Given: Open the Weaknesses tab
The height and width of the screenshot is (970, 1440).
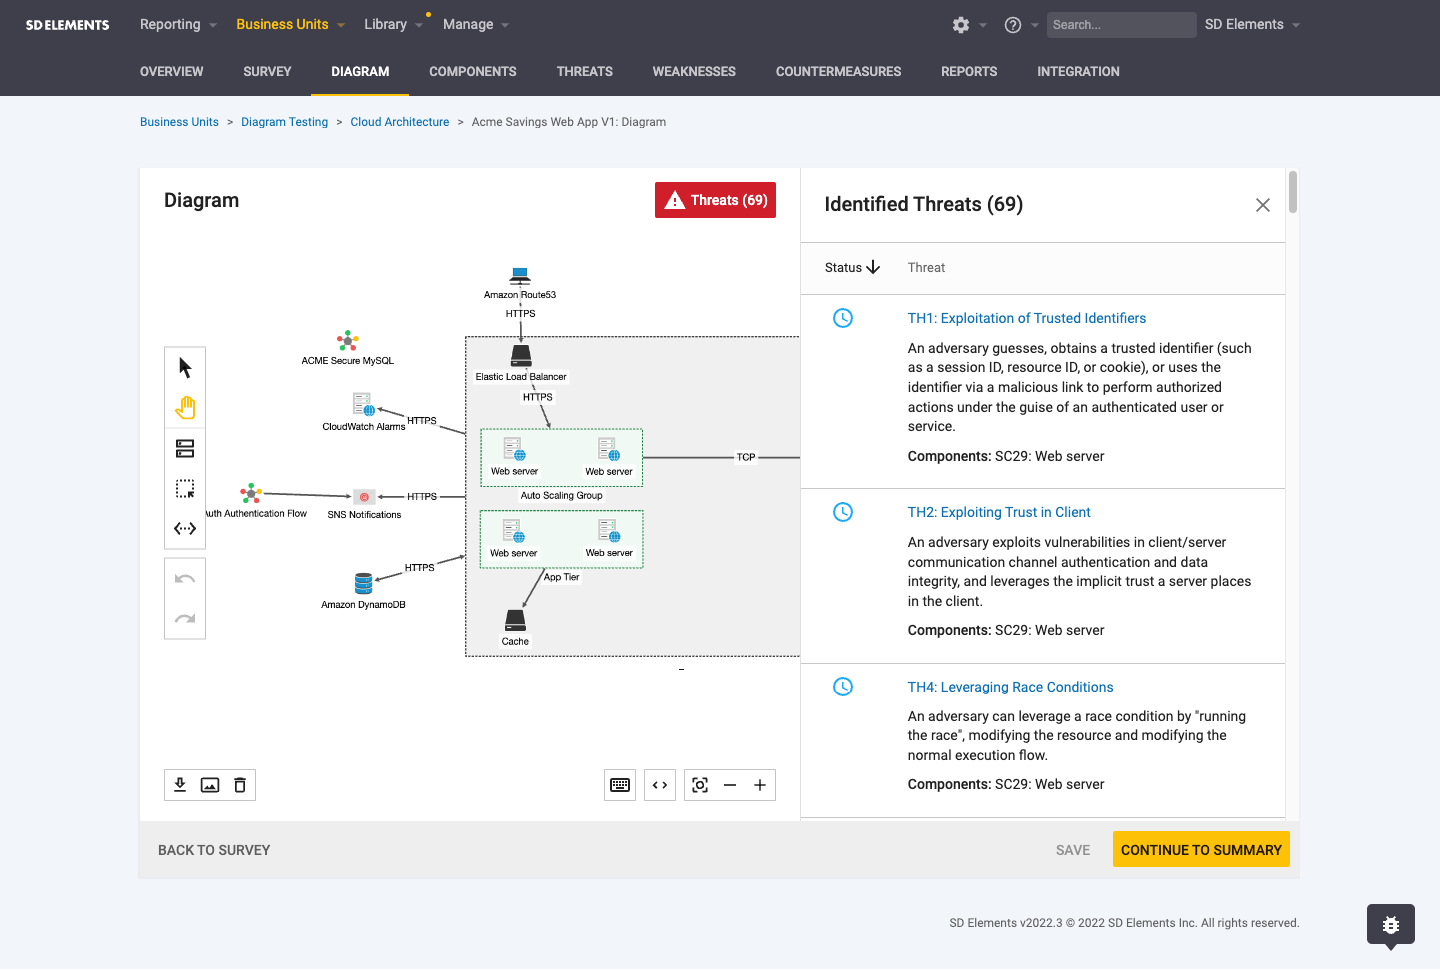Looking at the screenshot, I should tap(694, 72).
